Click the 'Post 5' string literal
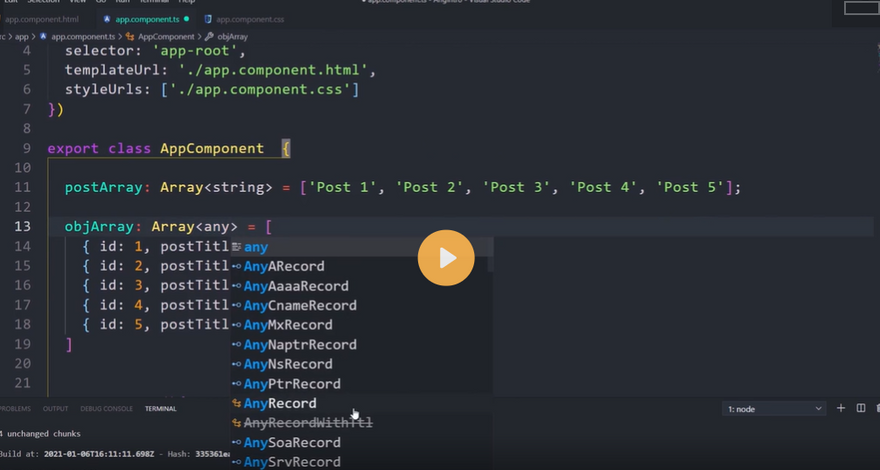The height and width of the screenshot is (470, 880). tap(690, 188)
